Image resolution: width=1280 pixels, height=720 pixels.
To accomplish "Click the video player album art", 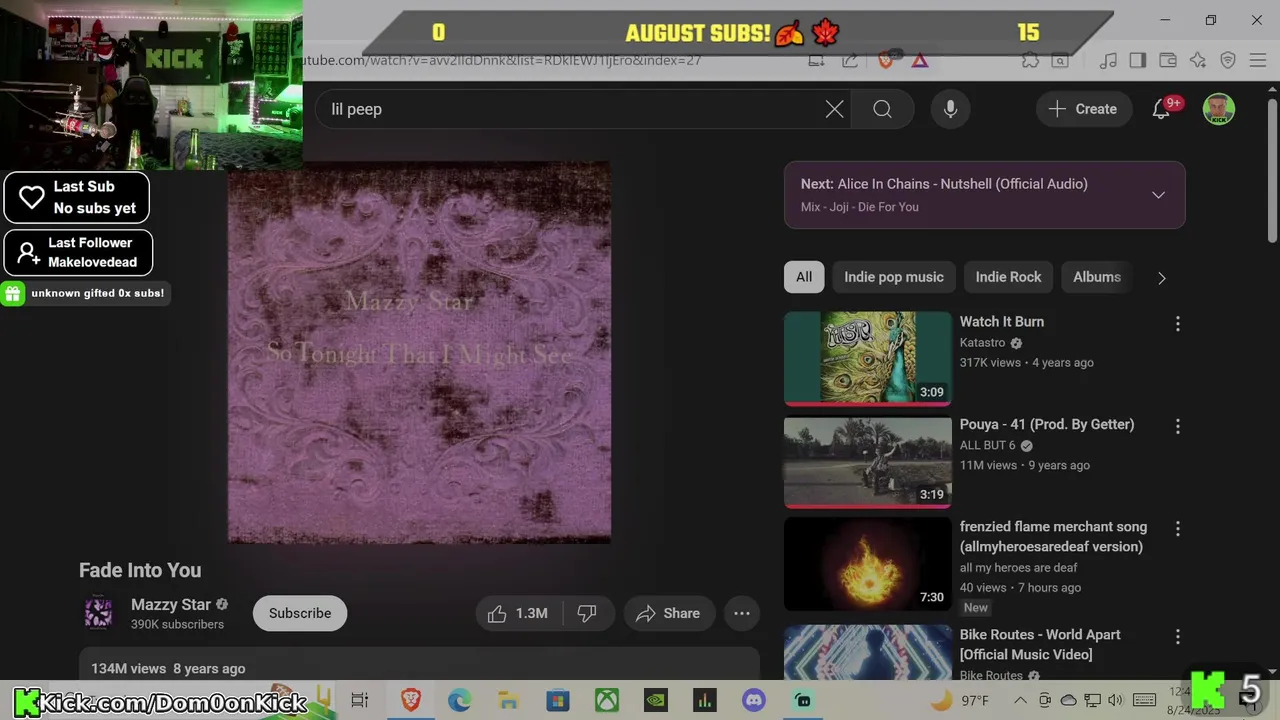I will tap(419, 352).
